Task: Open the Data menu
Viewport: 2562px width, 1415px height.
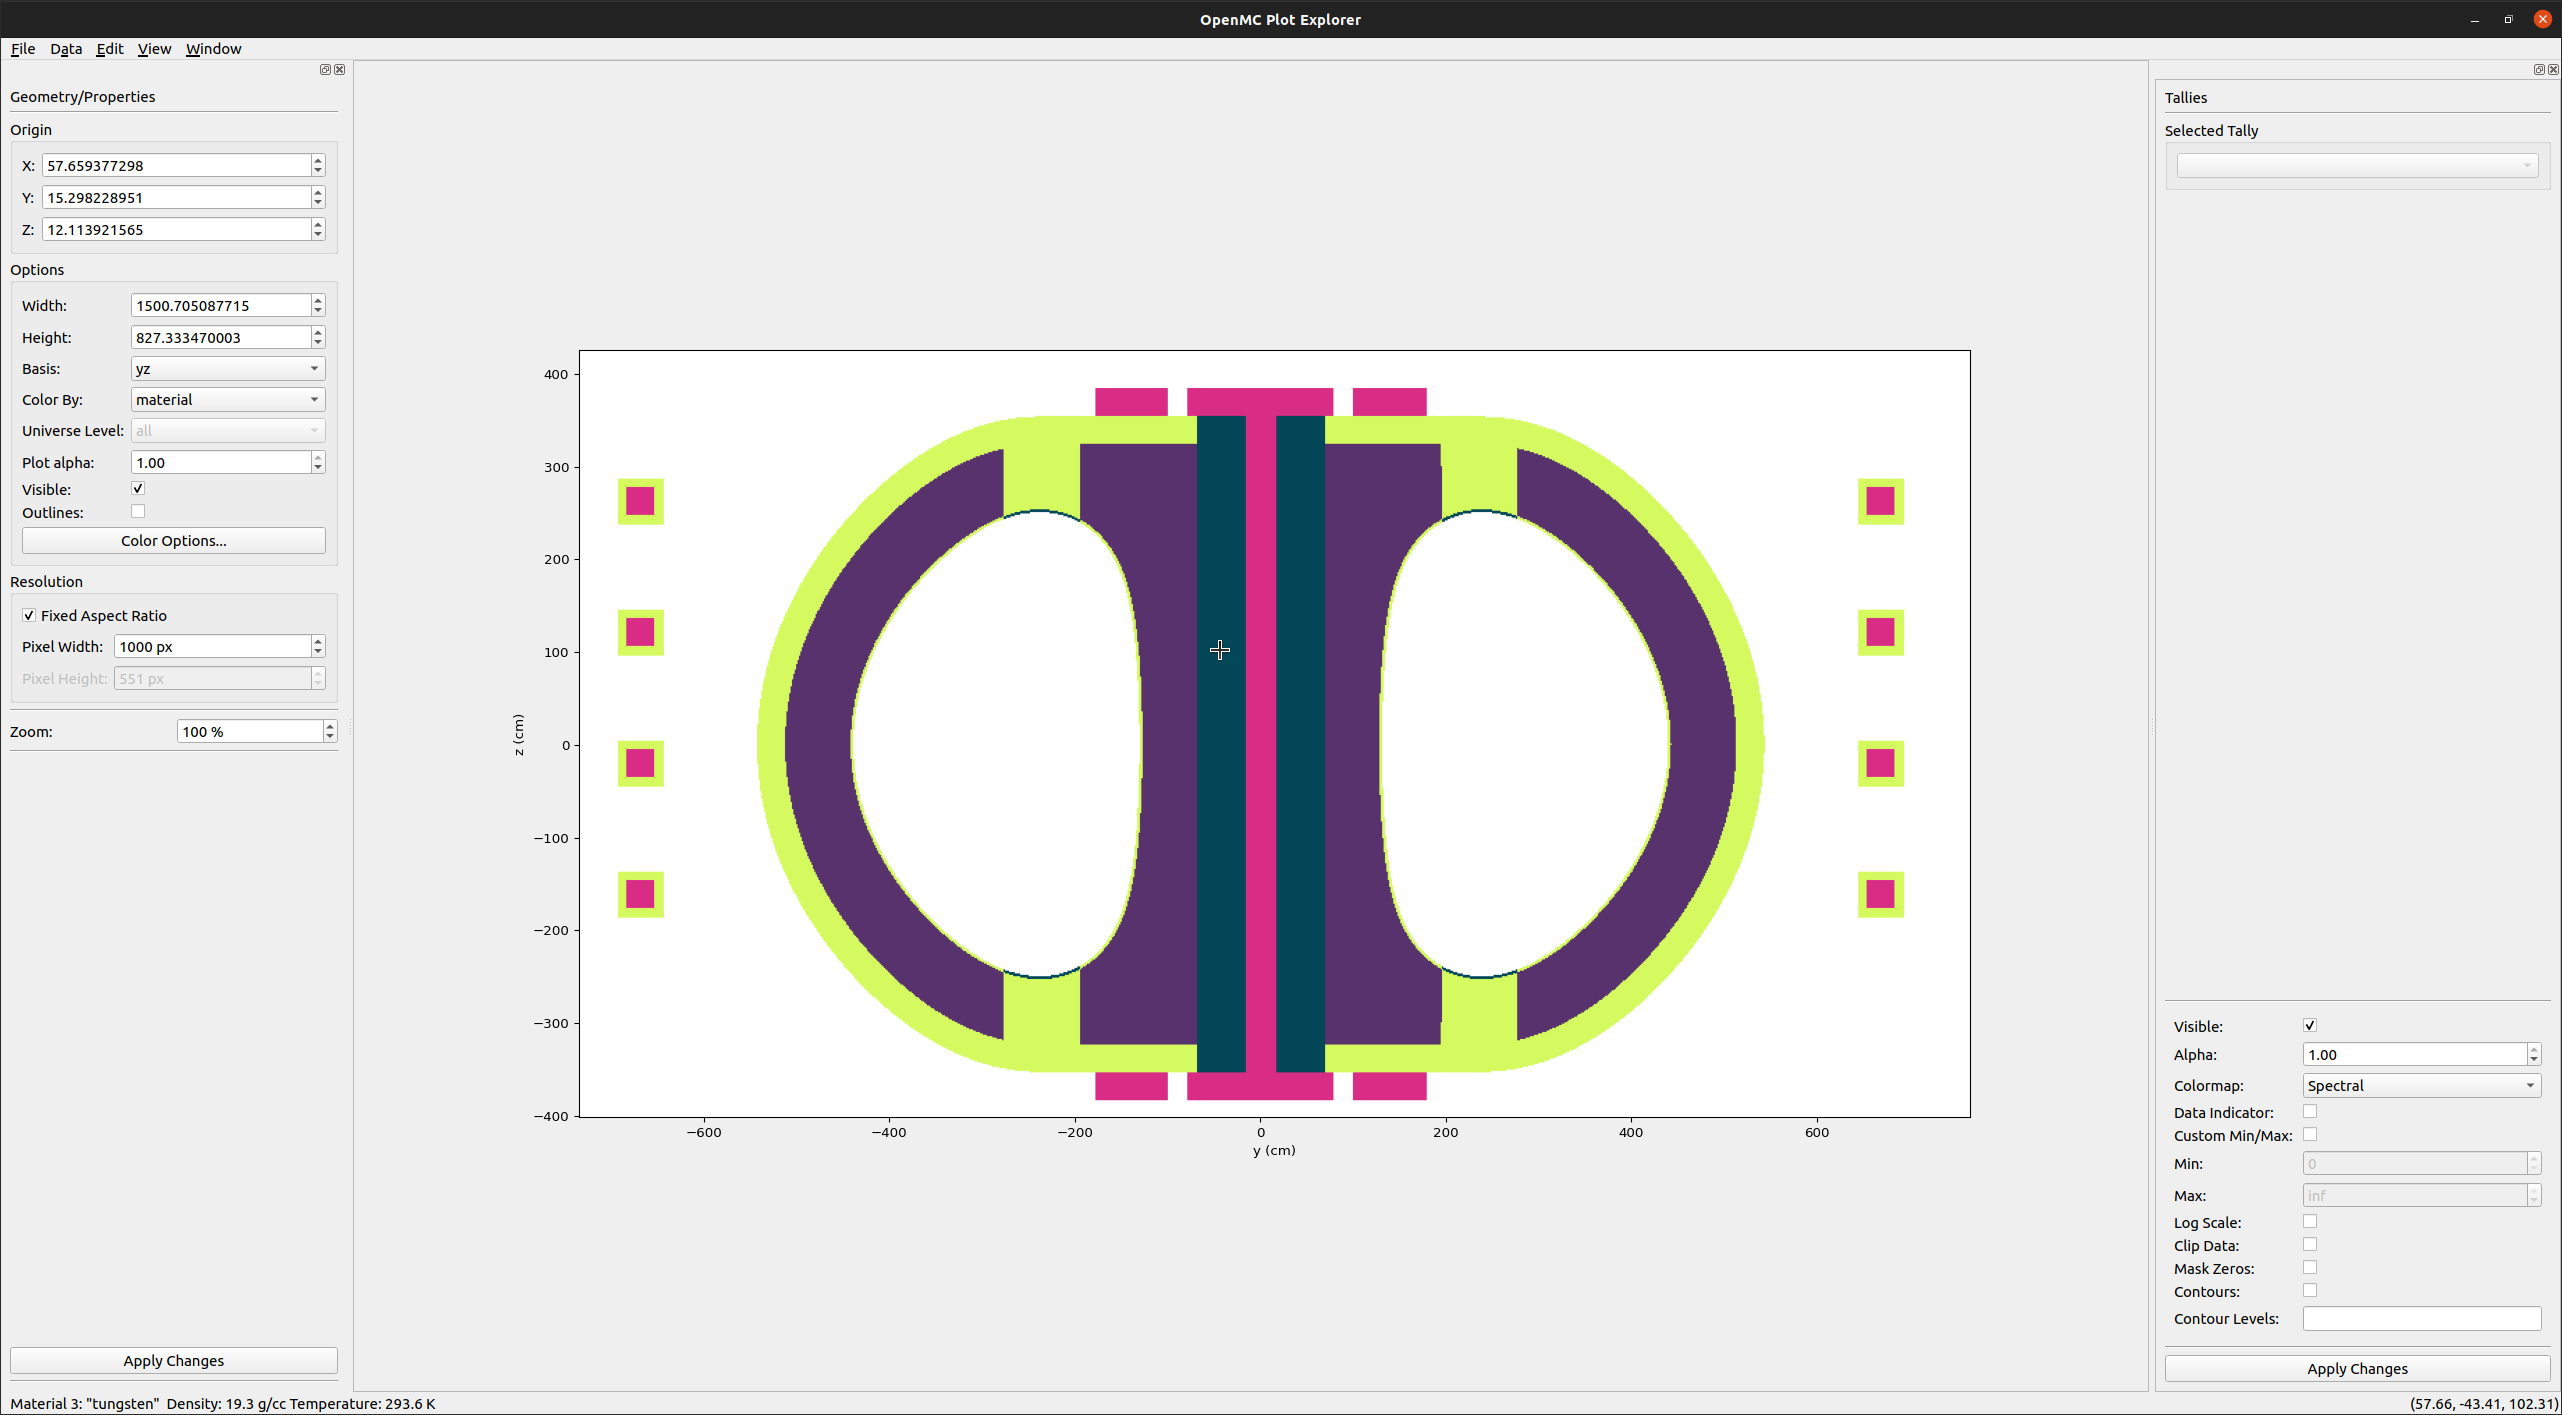Action: click(x=66, y=48)
